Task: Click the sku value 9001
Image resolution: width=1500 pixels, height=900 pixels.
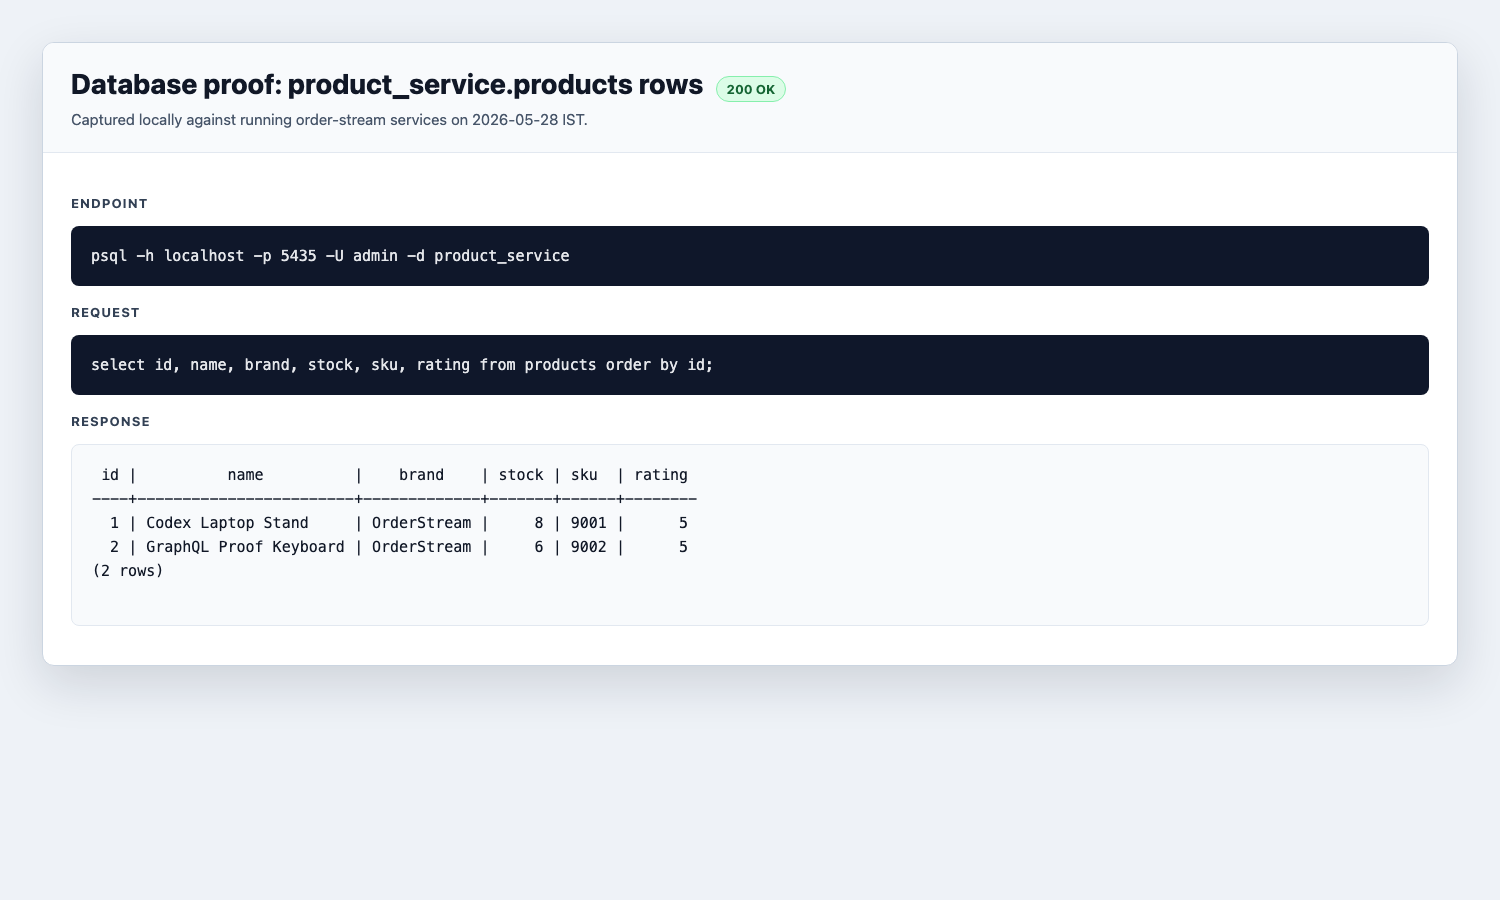Action: [588, 523]
